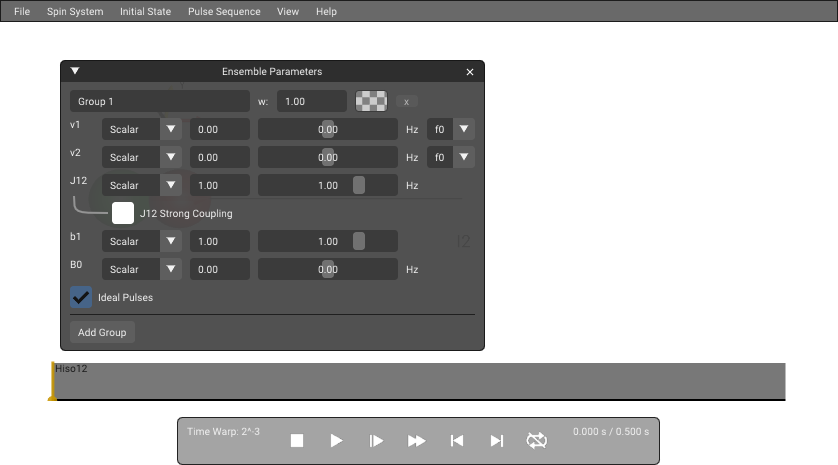The width and height of the screenshot is (838, 465).
Task: Open the b1 Scalar type dropdown
Action: [142, 241]
